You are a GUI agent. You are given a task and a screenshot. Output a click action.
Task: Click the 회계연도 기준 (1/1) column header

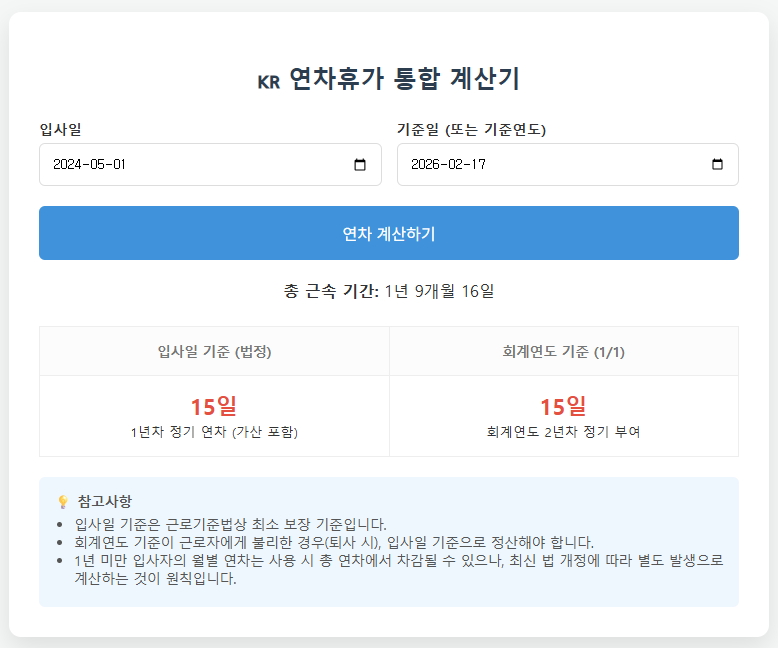563,351
